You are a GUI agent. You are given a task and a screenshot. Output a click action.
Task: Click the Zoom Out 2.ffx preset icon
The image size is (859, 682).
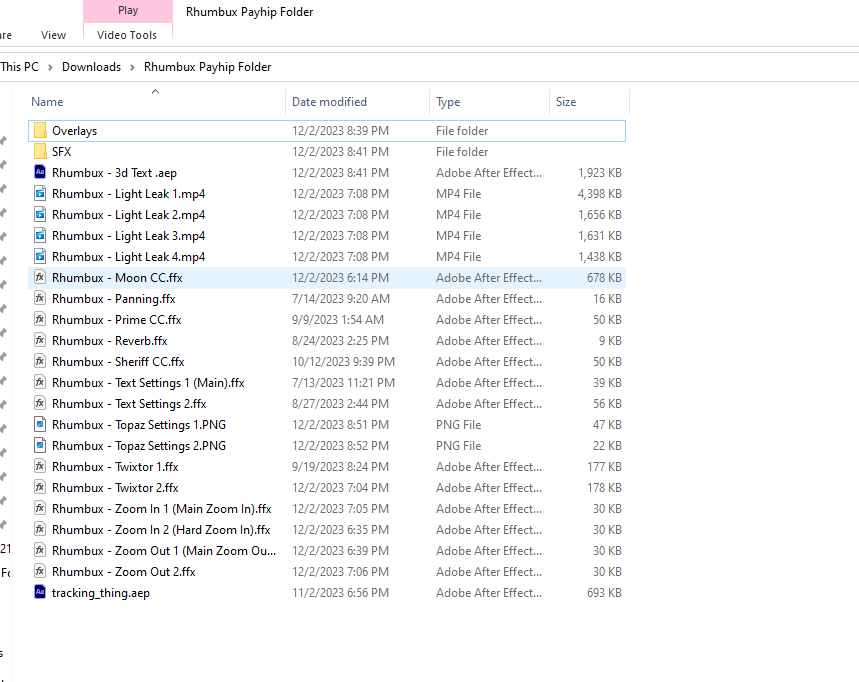point(40,571)
